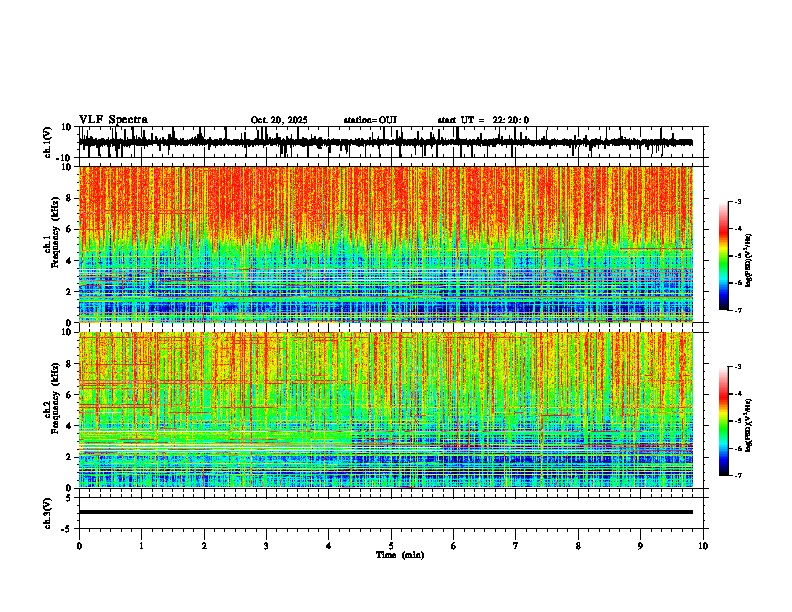Click the "start UT = 22:20:0" header text
792x612 pixels.
click(483, 120)
